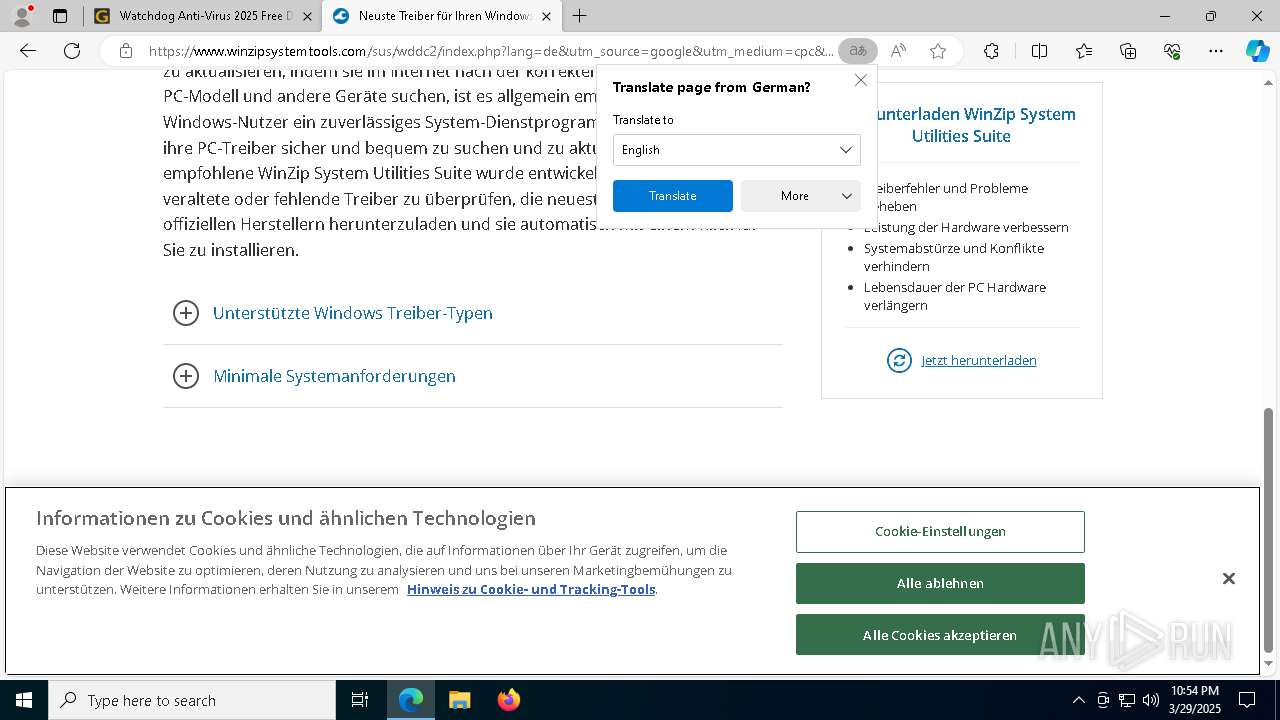Image resolution: width=1280 pixels, height=720 pixels.
Task: Open the tab actions menu icon
Action: pyautogui.click(x=60, y=16)
